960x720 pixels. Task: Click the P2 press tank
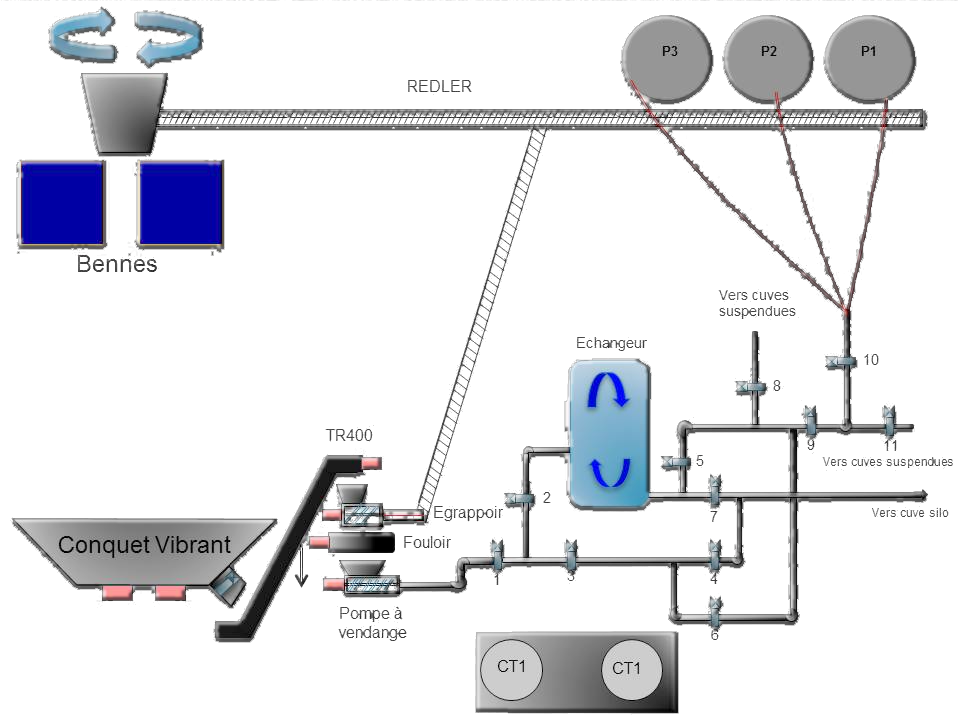click(x=768, y=59)
